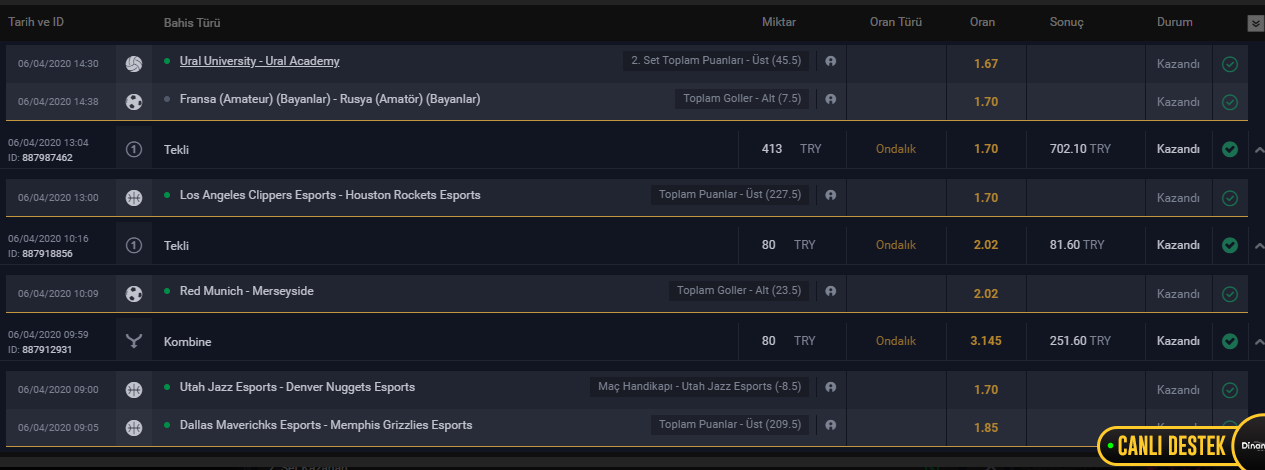Click the Kombine bet type icon
1265x470 pixels.
click(x=134, y=341)
